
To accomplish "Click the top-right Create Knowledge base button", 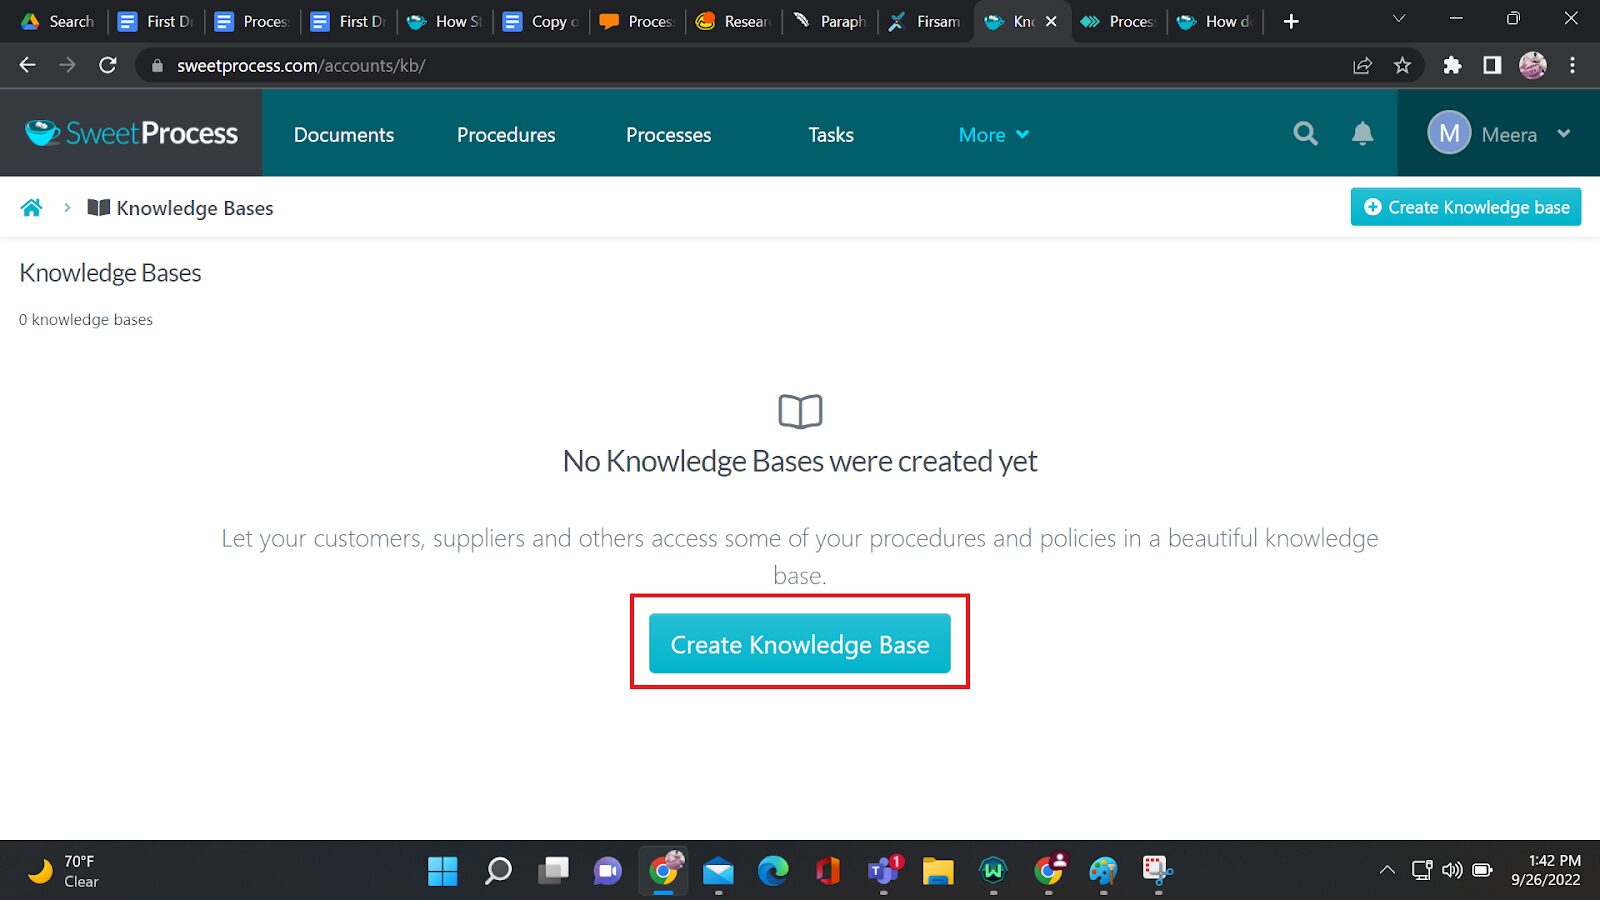I will point(1466,207).
